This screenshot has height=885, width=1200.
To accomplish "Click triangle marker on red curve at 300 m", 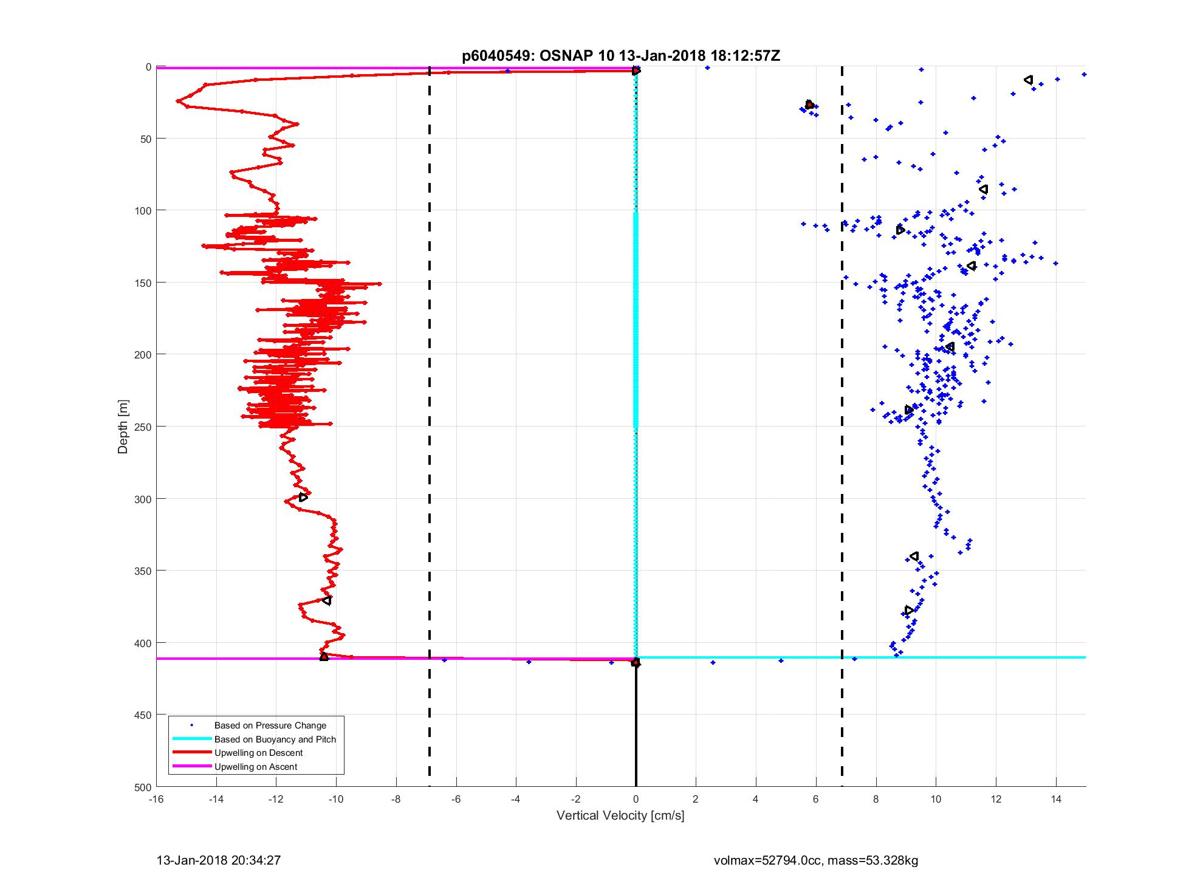I will coord(303,497).
